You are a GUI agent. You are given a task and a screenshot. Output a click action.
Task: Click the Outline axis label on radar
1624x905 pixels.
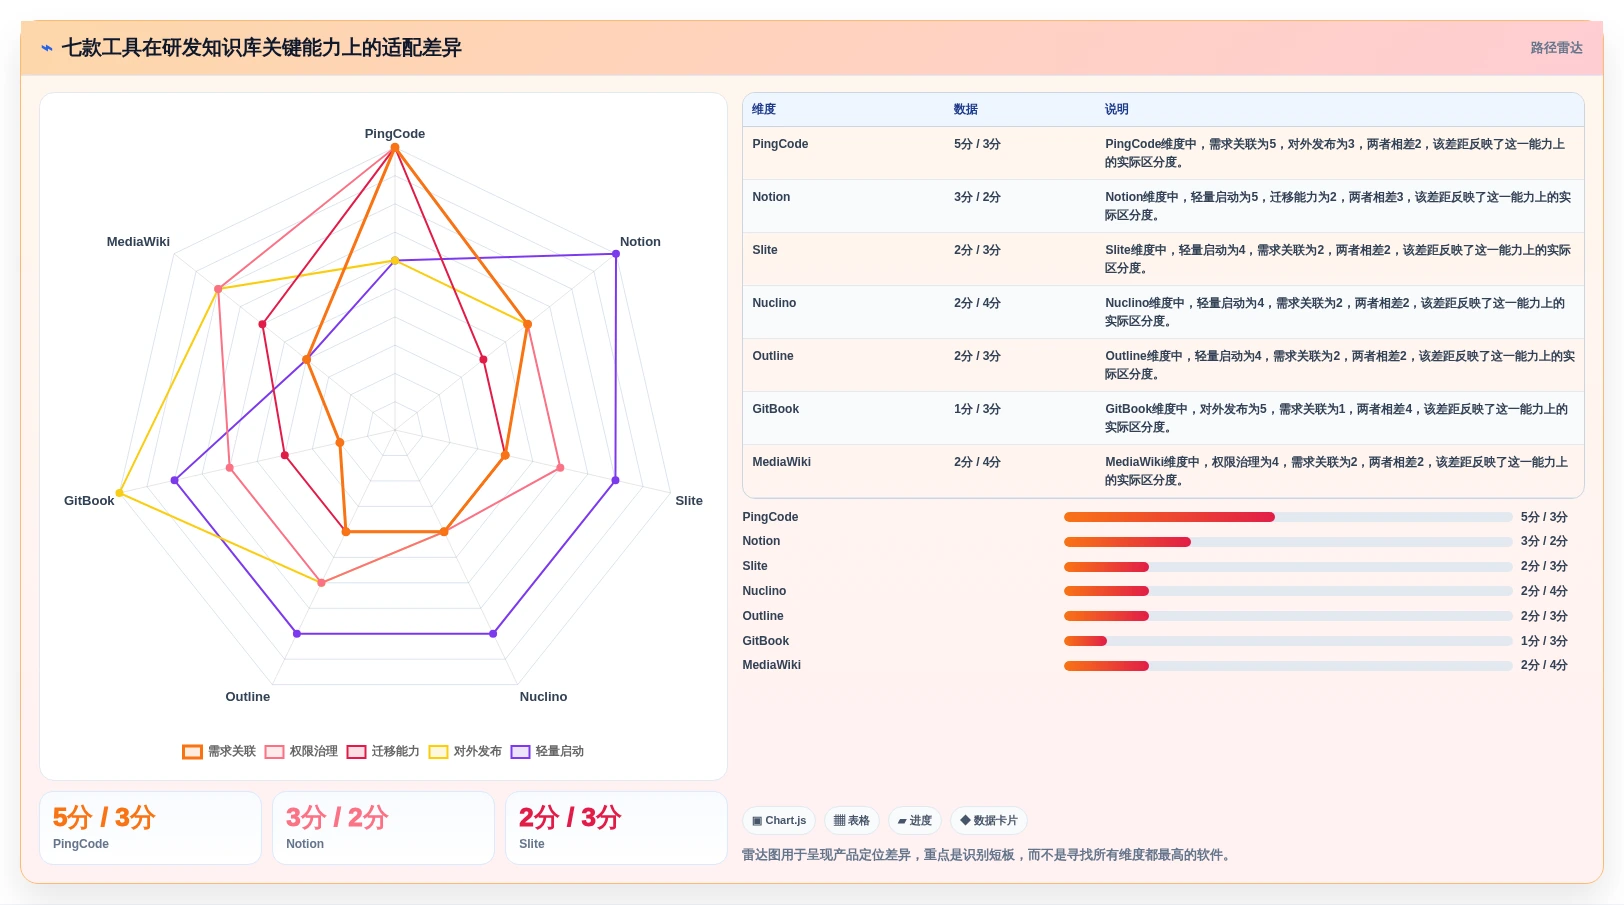click(248, 697)
